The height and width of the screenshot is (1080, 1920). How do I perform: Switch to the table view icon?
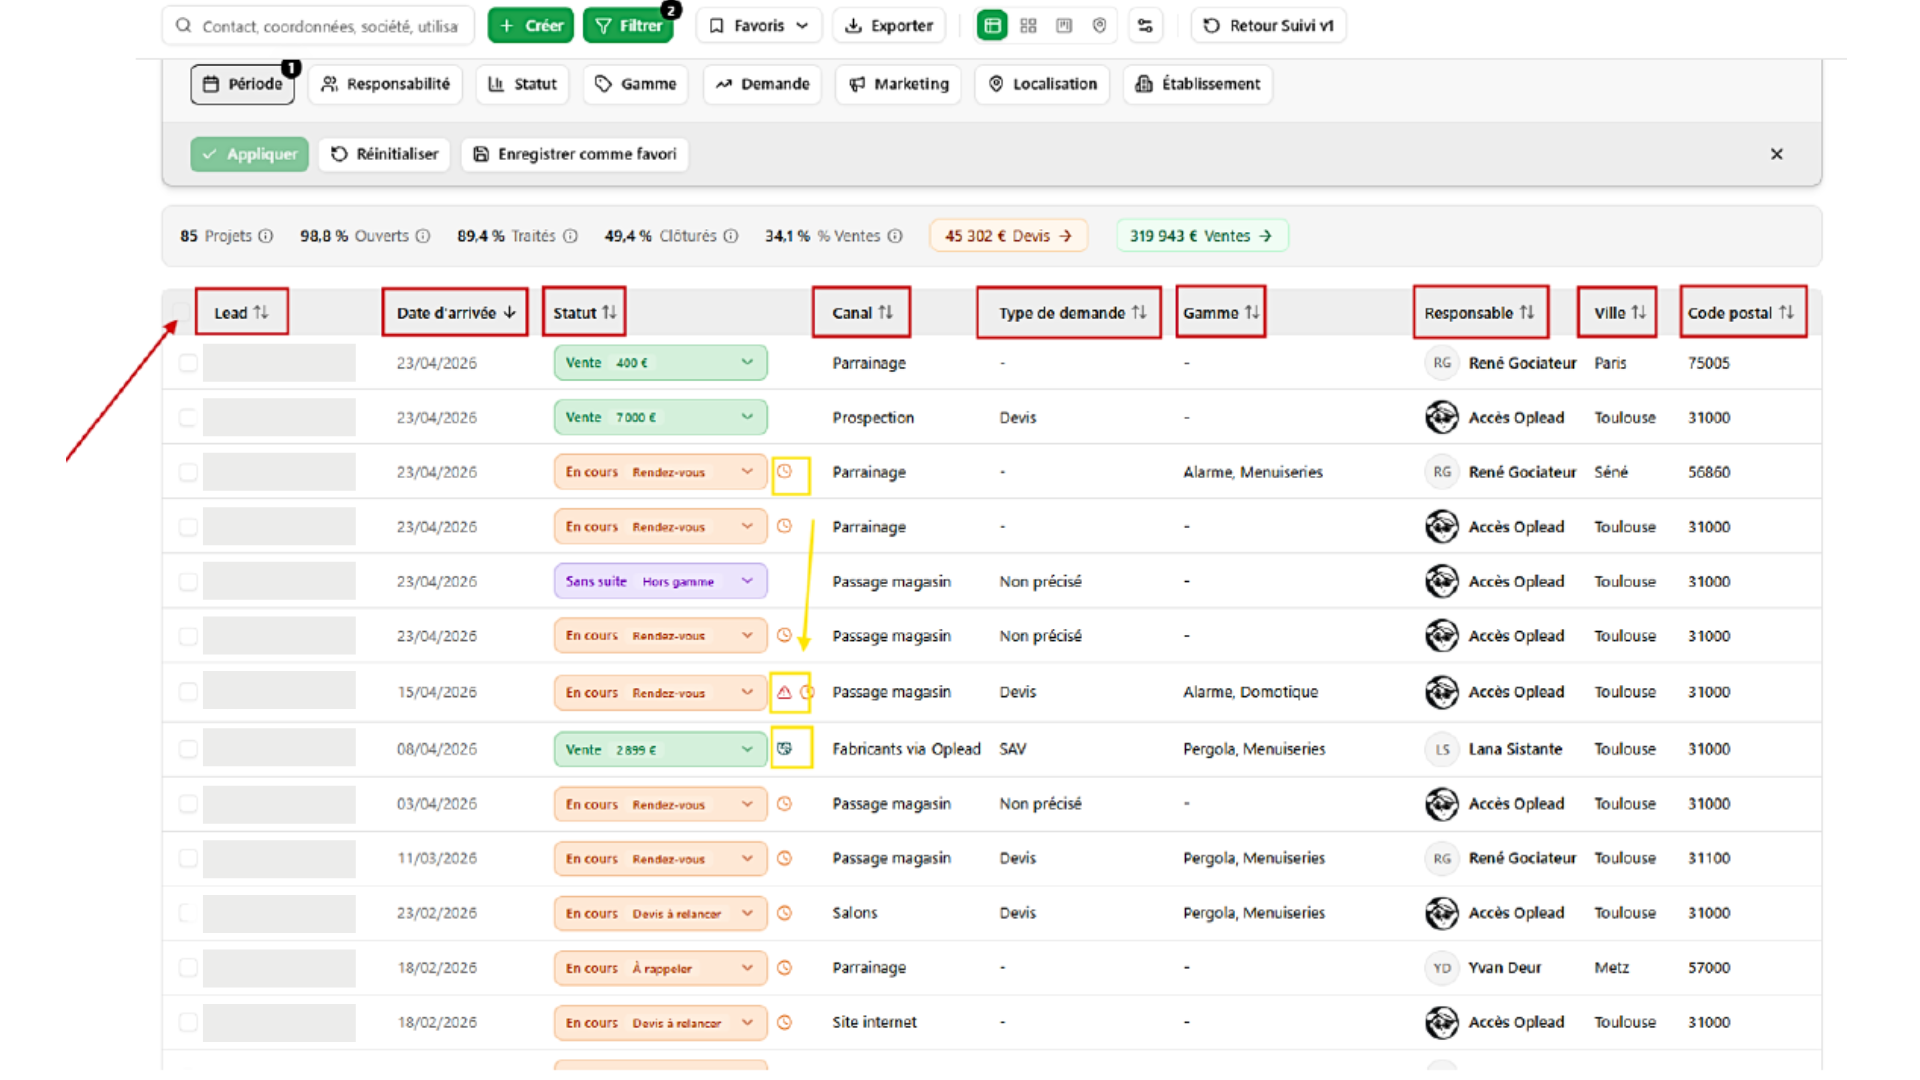tap(992, 26)
